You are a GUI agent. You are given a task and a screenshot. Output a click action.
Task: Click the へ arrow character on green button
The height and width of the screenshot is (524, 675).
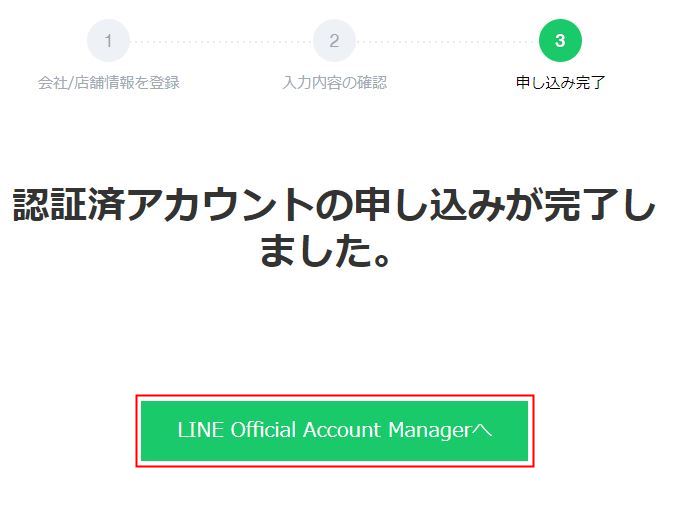pos(483,430)
